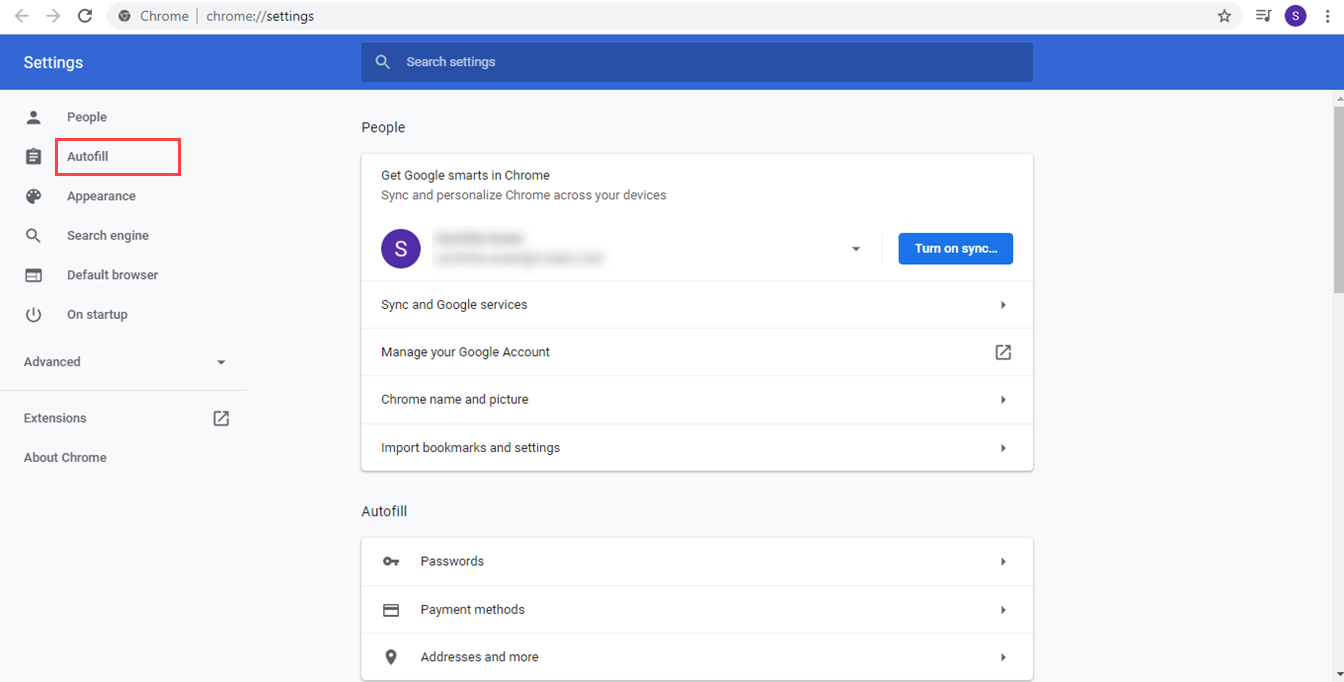
Task: Bookmark this page with the star icon
Action: 1224,16
